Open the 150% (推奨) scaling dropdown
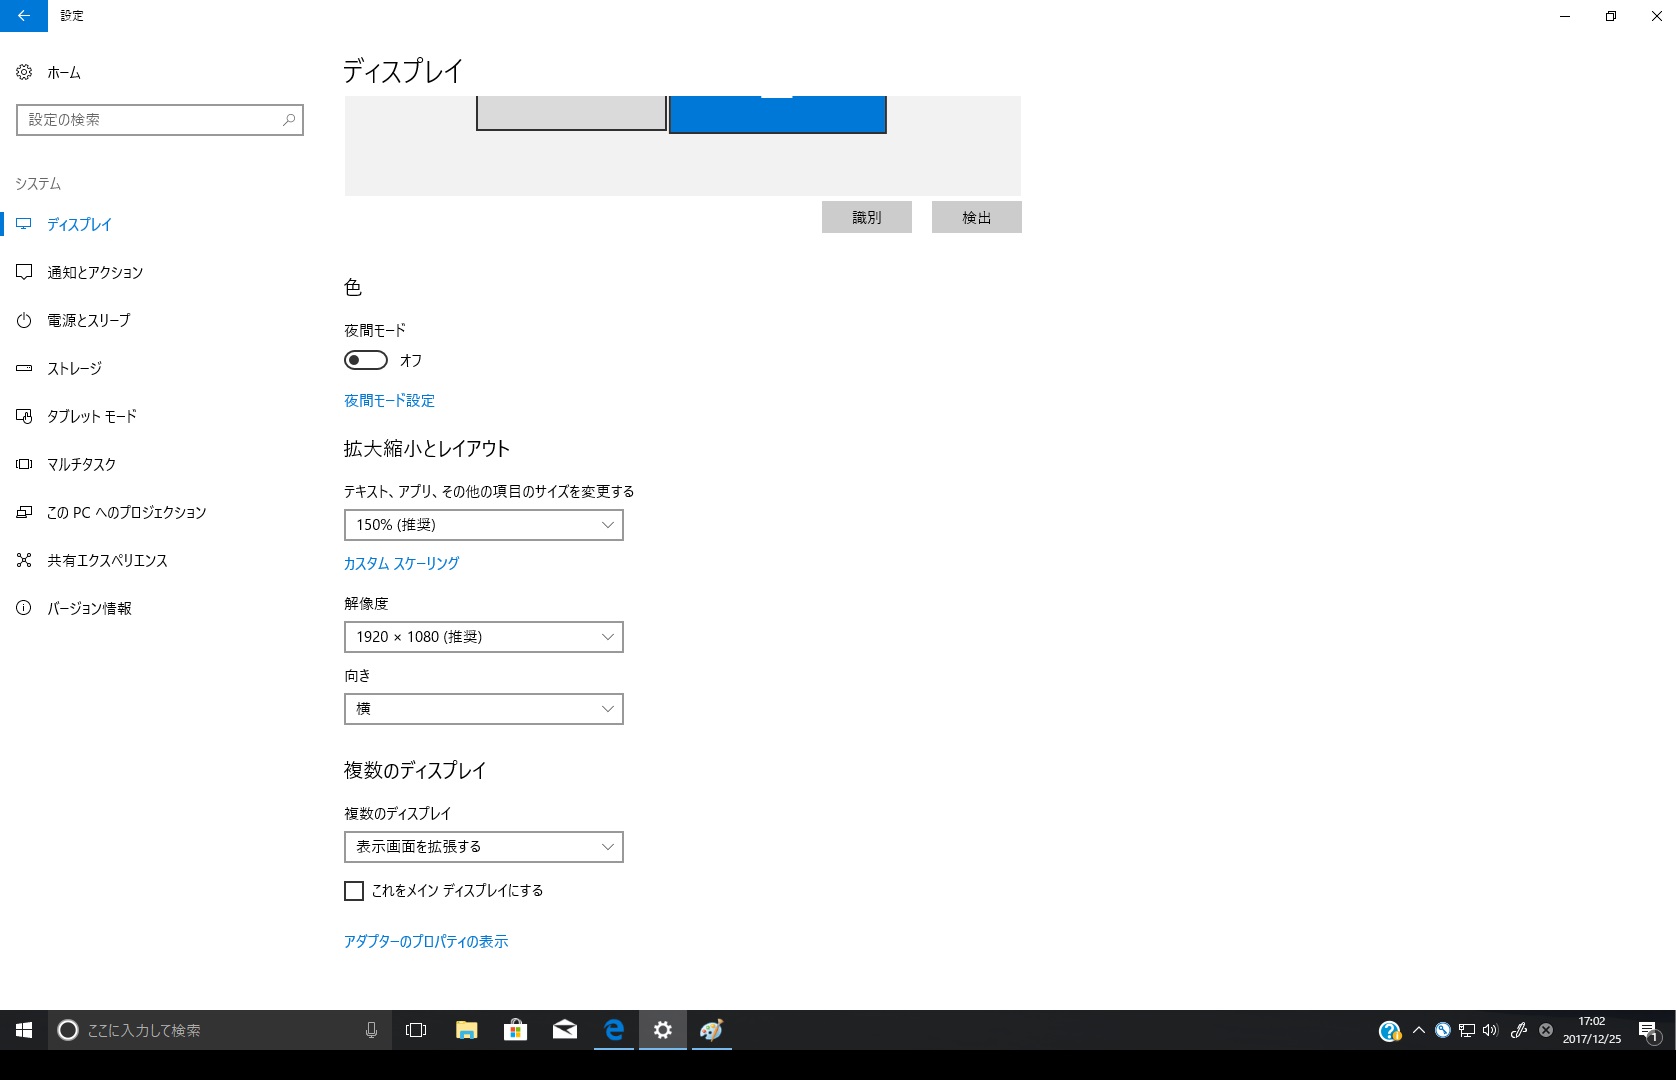The width and height of the screenshot is (1676, 1080). tap(484, 525)
